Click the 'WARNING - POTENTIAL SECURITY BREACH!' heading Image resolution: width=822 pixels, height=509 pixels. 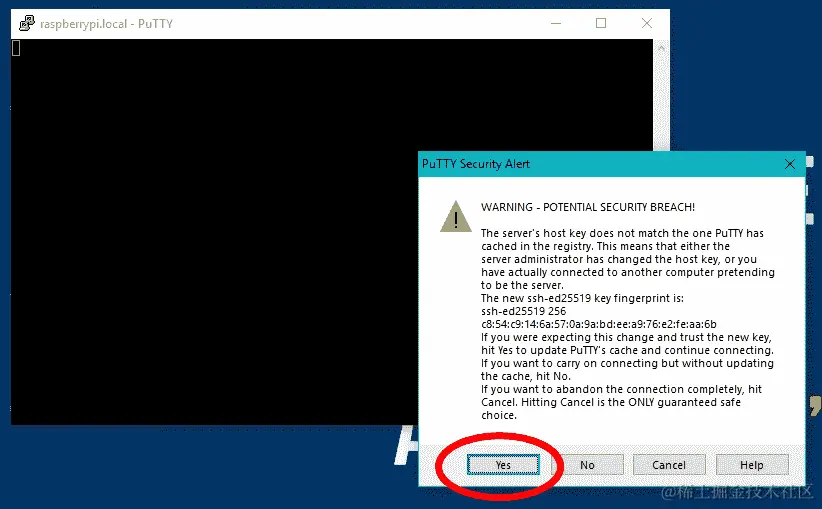coord(588,207)
